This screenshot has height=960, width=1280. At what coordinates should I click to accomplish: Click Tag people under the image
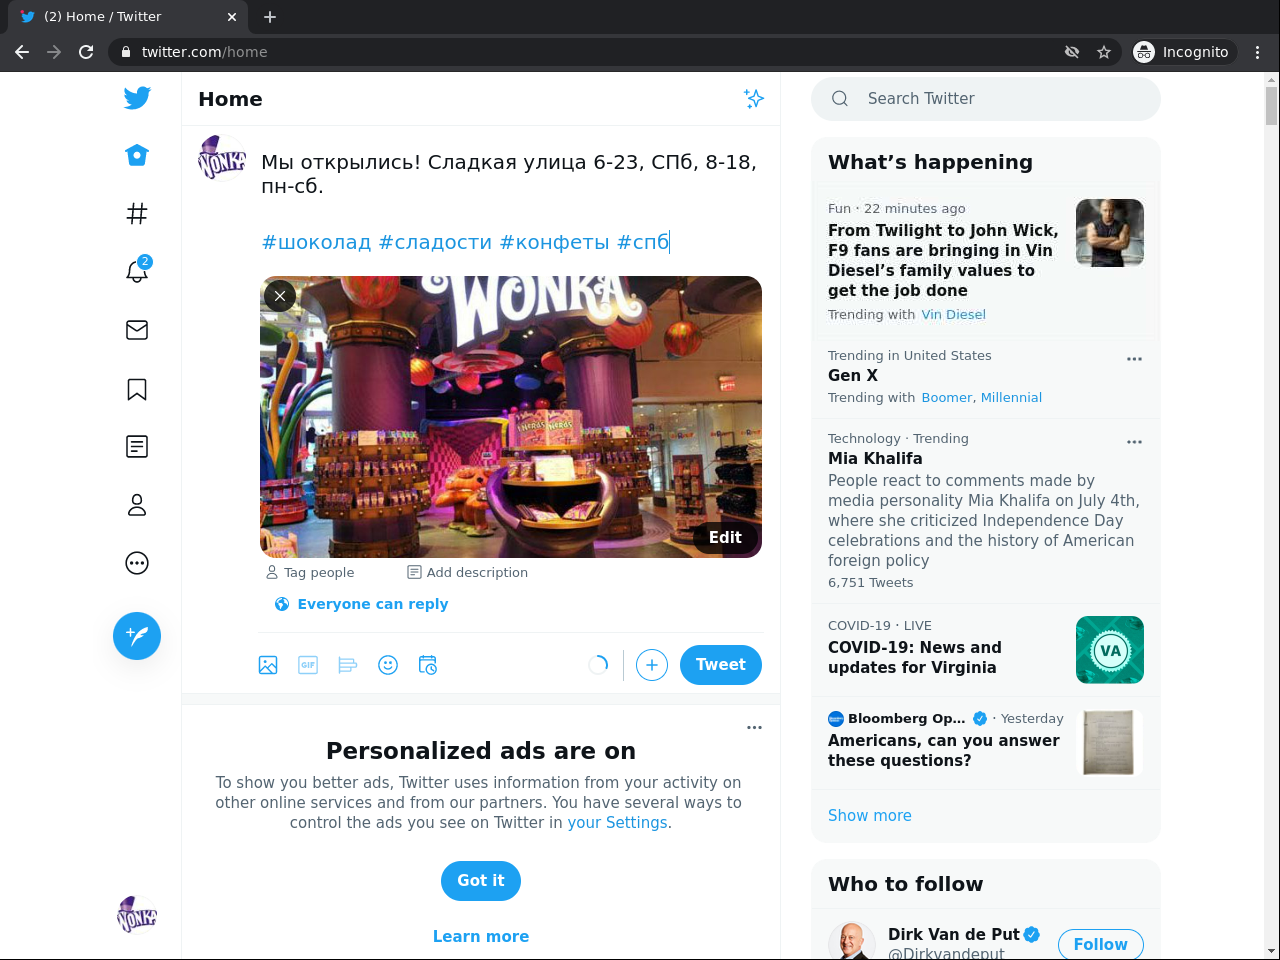[x=310, y=572]
